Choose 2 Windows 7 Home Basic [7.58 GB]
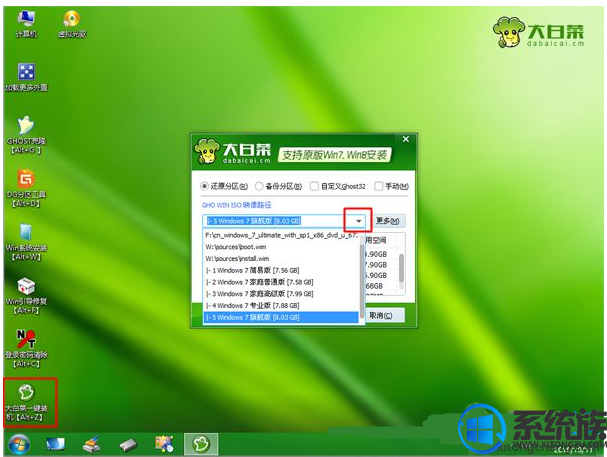The image size is (607, 457). [281, 282]
